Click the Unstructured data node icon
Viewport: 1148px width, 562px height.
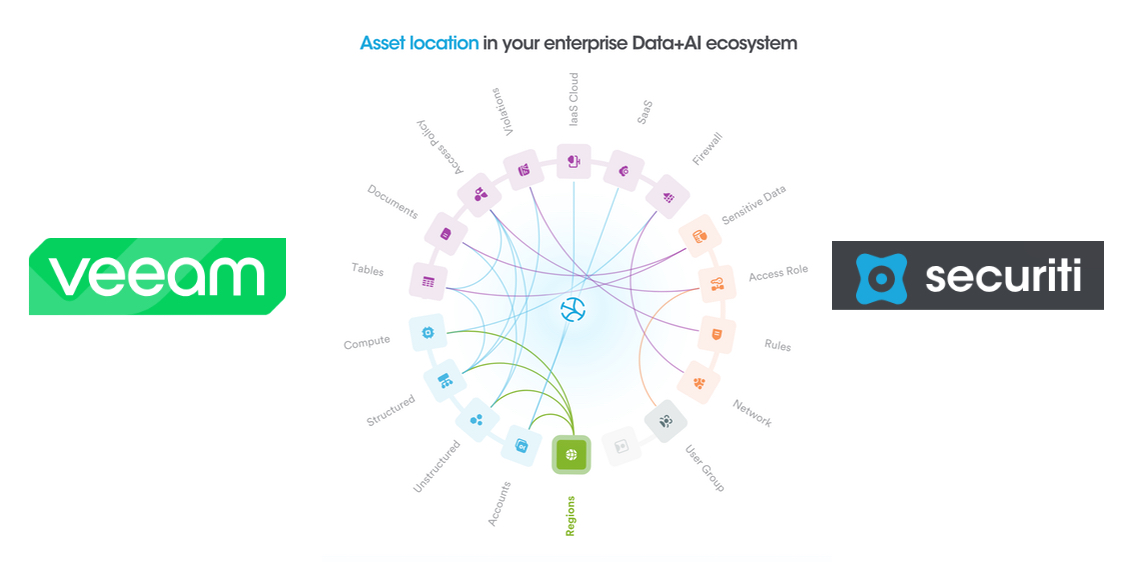[x=477, y=418]
